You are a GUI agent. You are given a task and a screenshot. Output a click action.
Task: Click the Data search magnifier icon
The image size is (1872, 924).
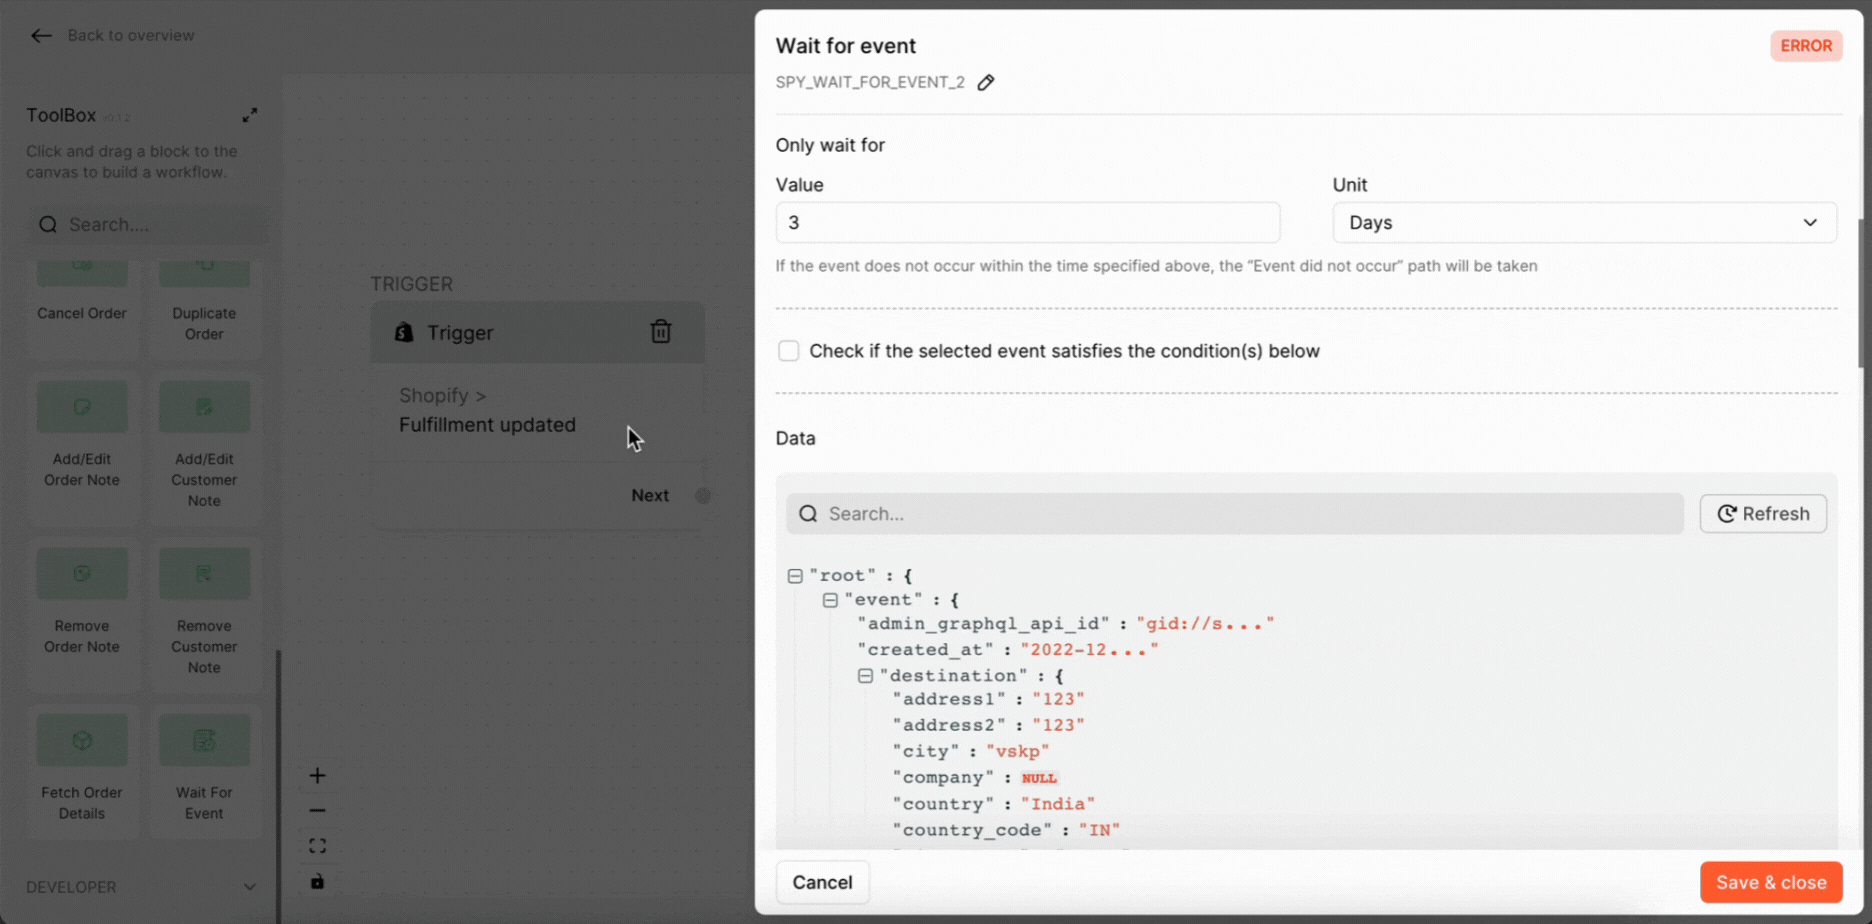(x=808, y=514)
